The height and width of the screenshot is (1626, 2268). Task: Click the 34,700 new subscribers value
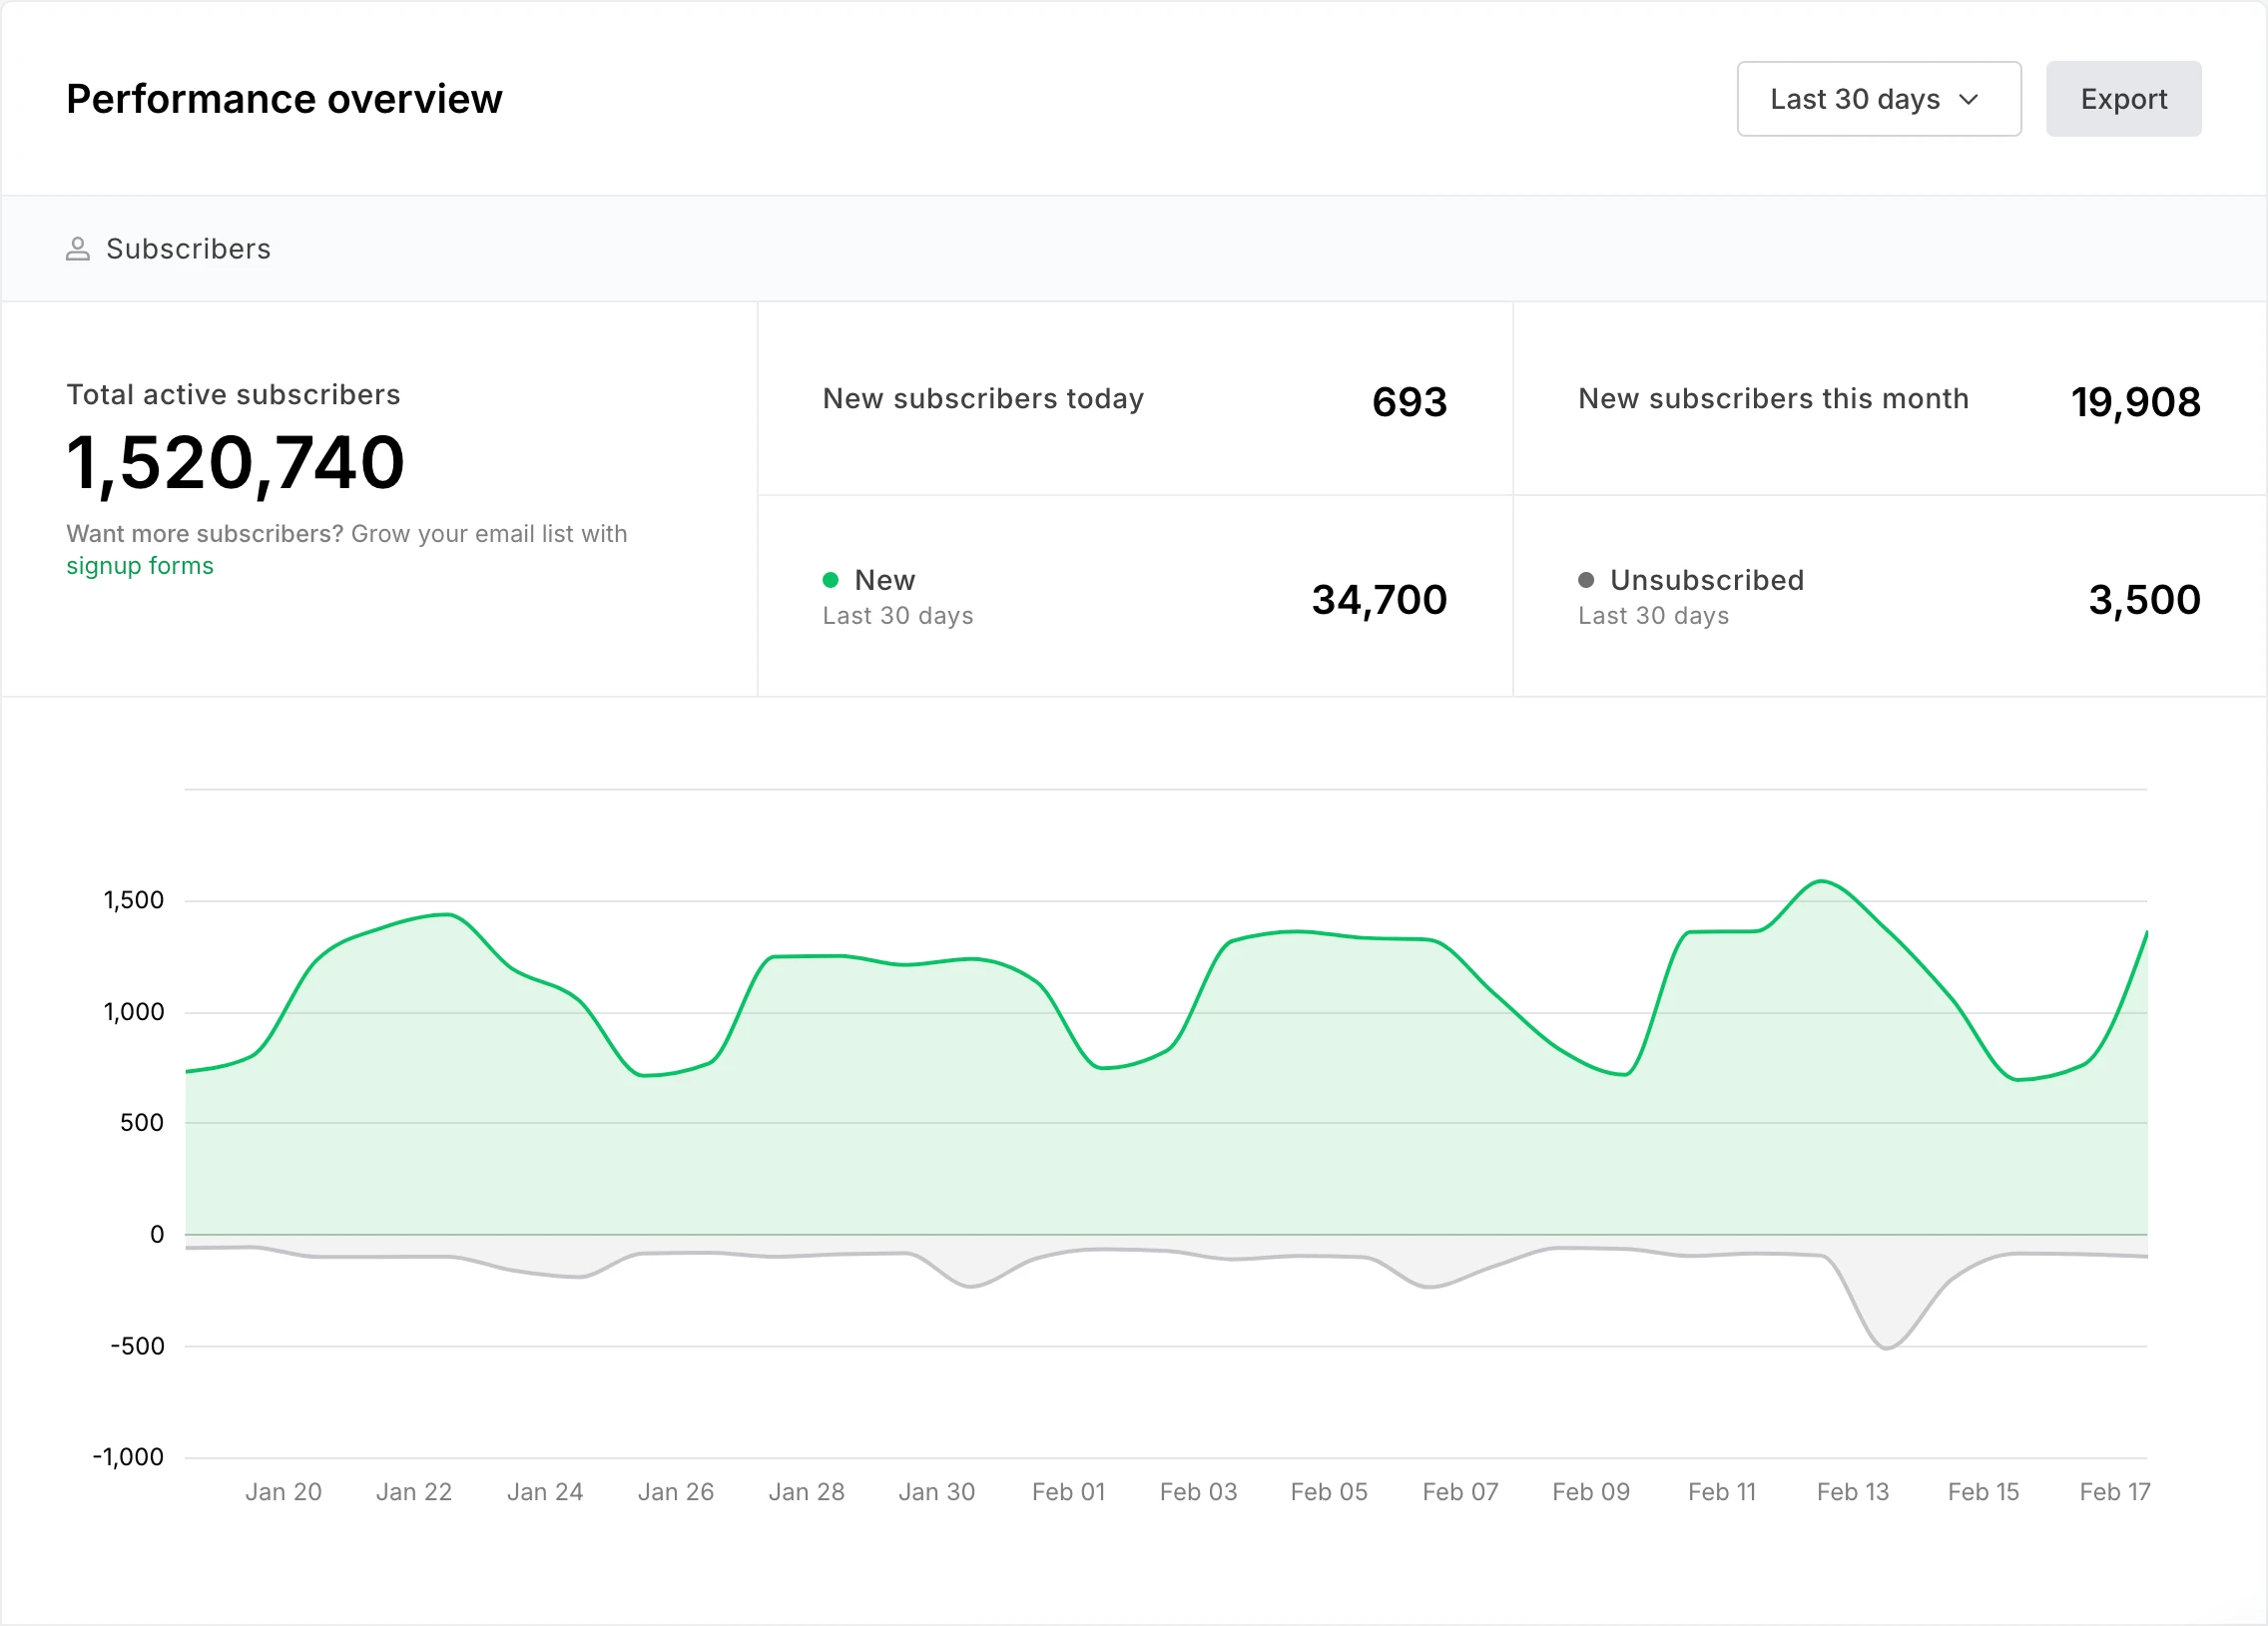(x=1379, y=600)
